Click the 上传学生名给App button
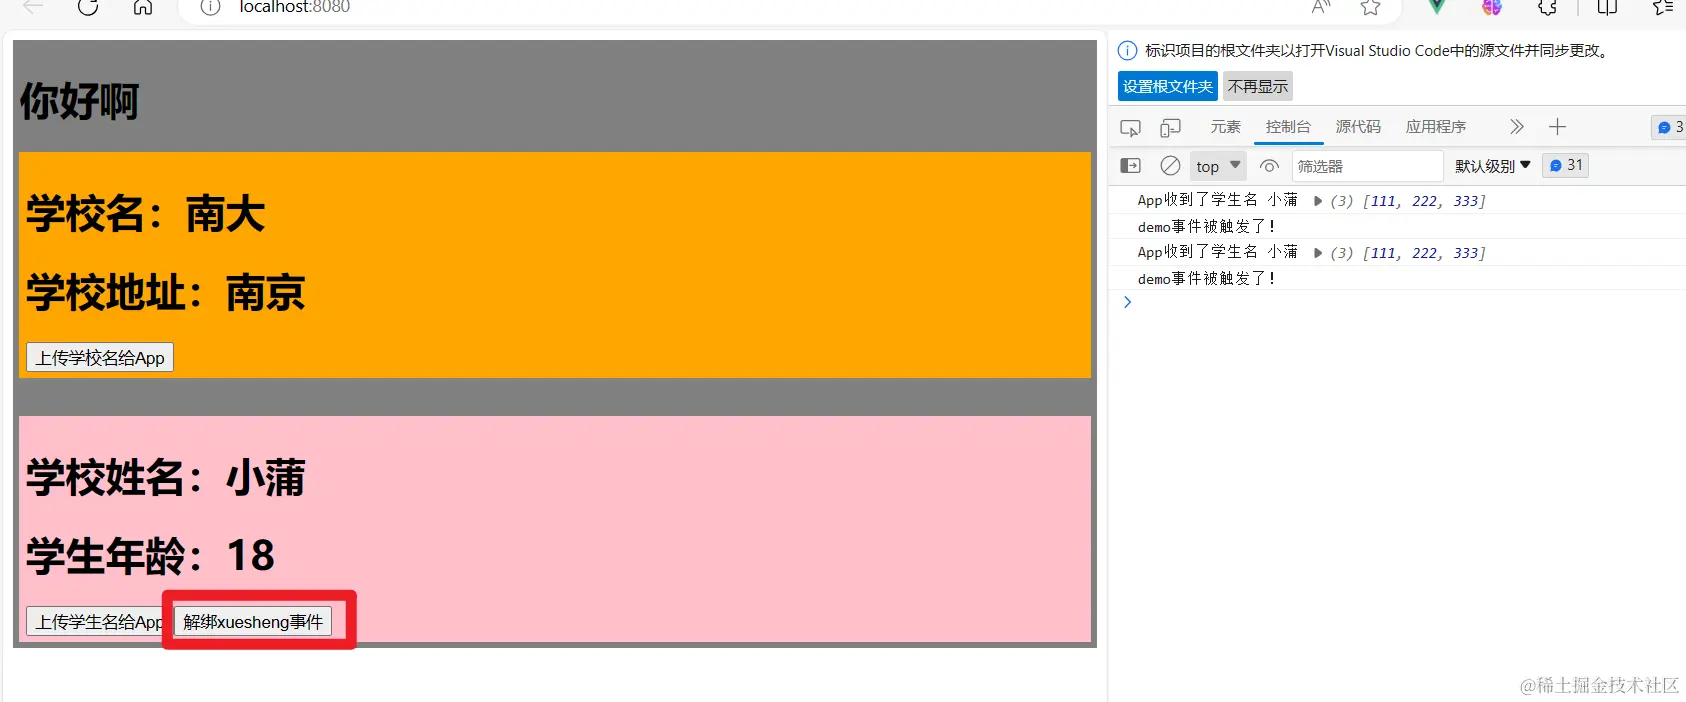Viewport: 1686px width, 702px height. [x=96, y=621]
